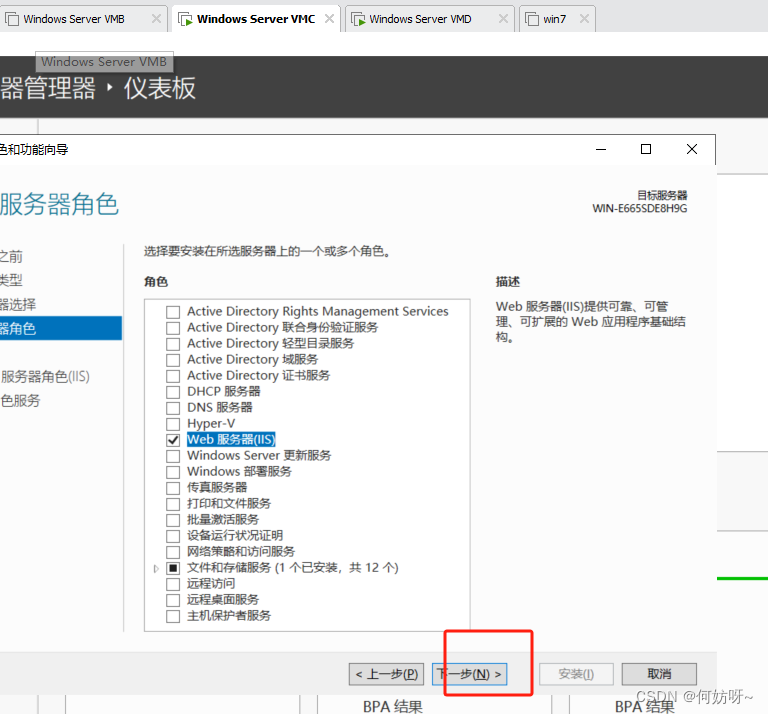Screen dimensions: 768x714
Task: Click the win7 VM tab icon
Action: coord(531,19)
